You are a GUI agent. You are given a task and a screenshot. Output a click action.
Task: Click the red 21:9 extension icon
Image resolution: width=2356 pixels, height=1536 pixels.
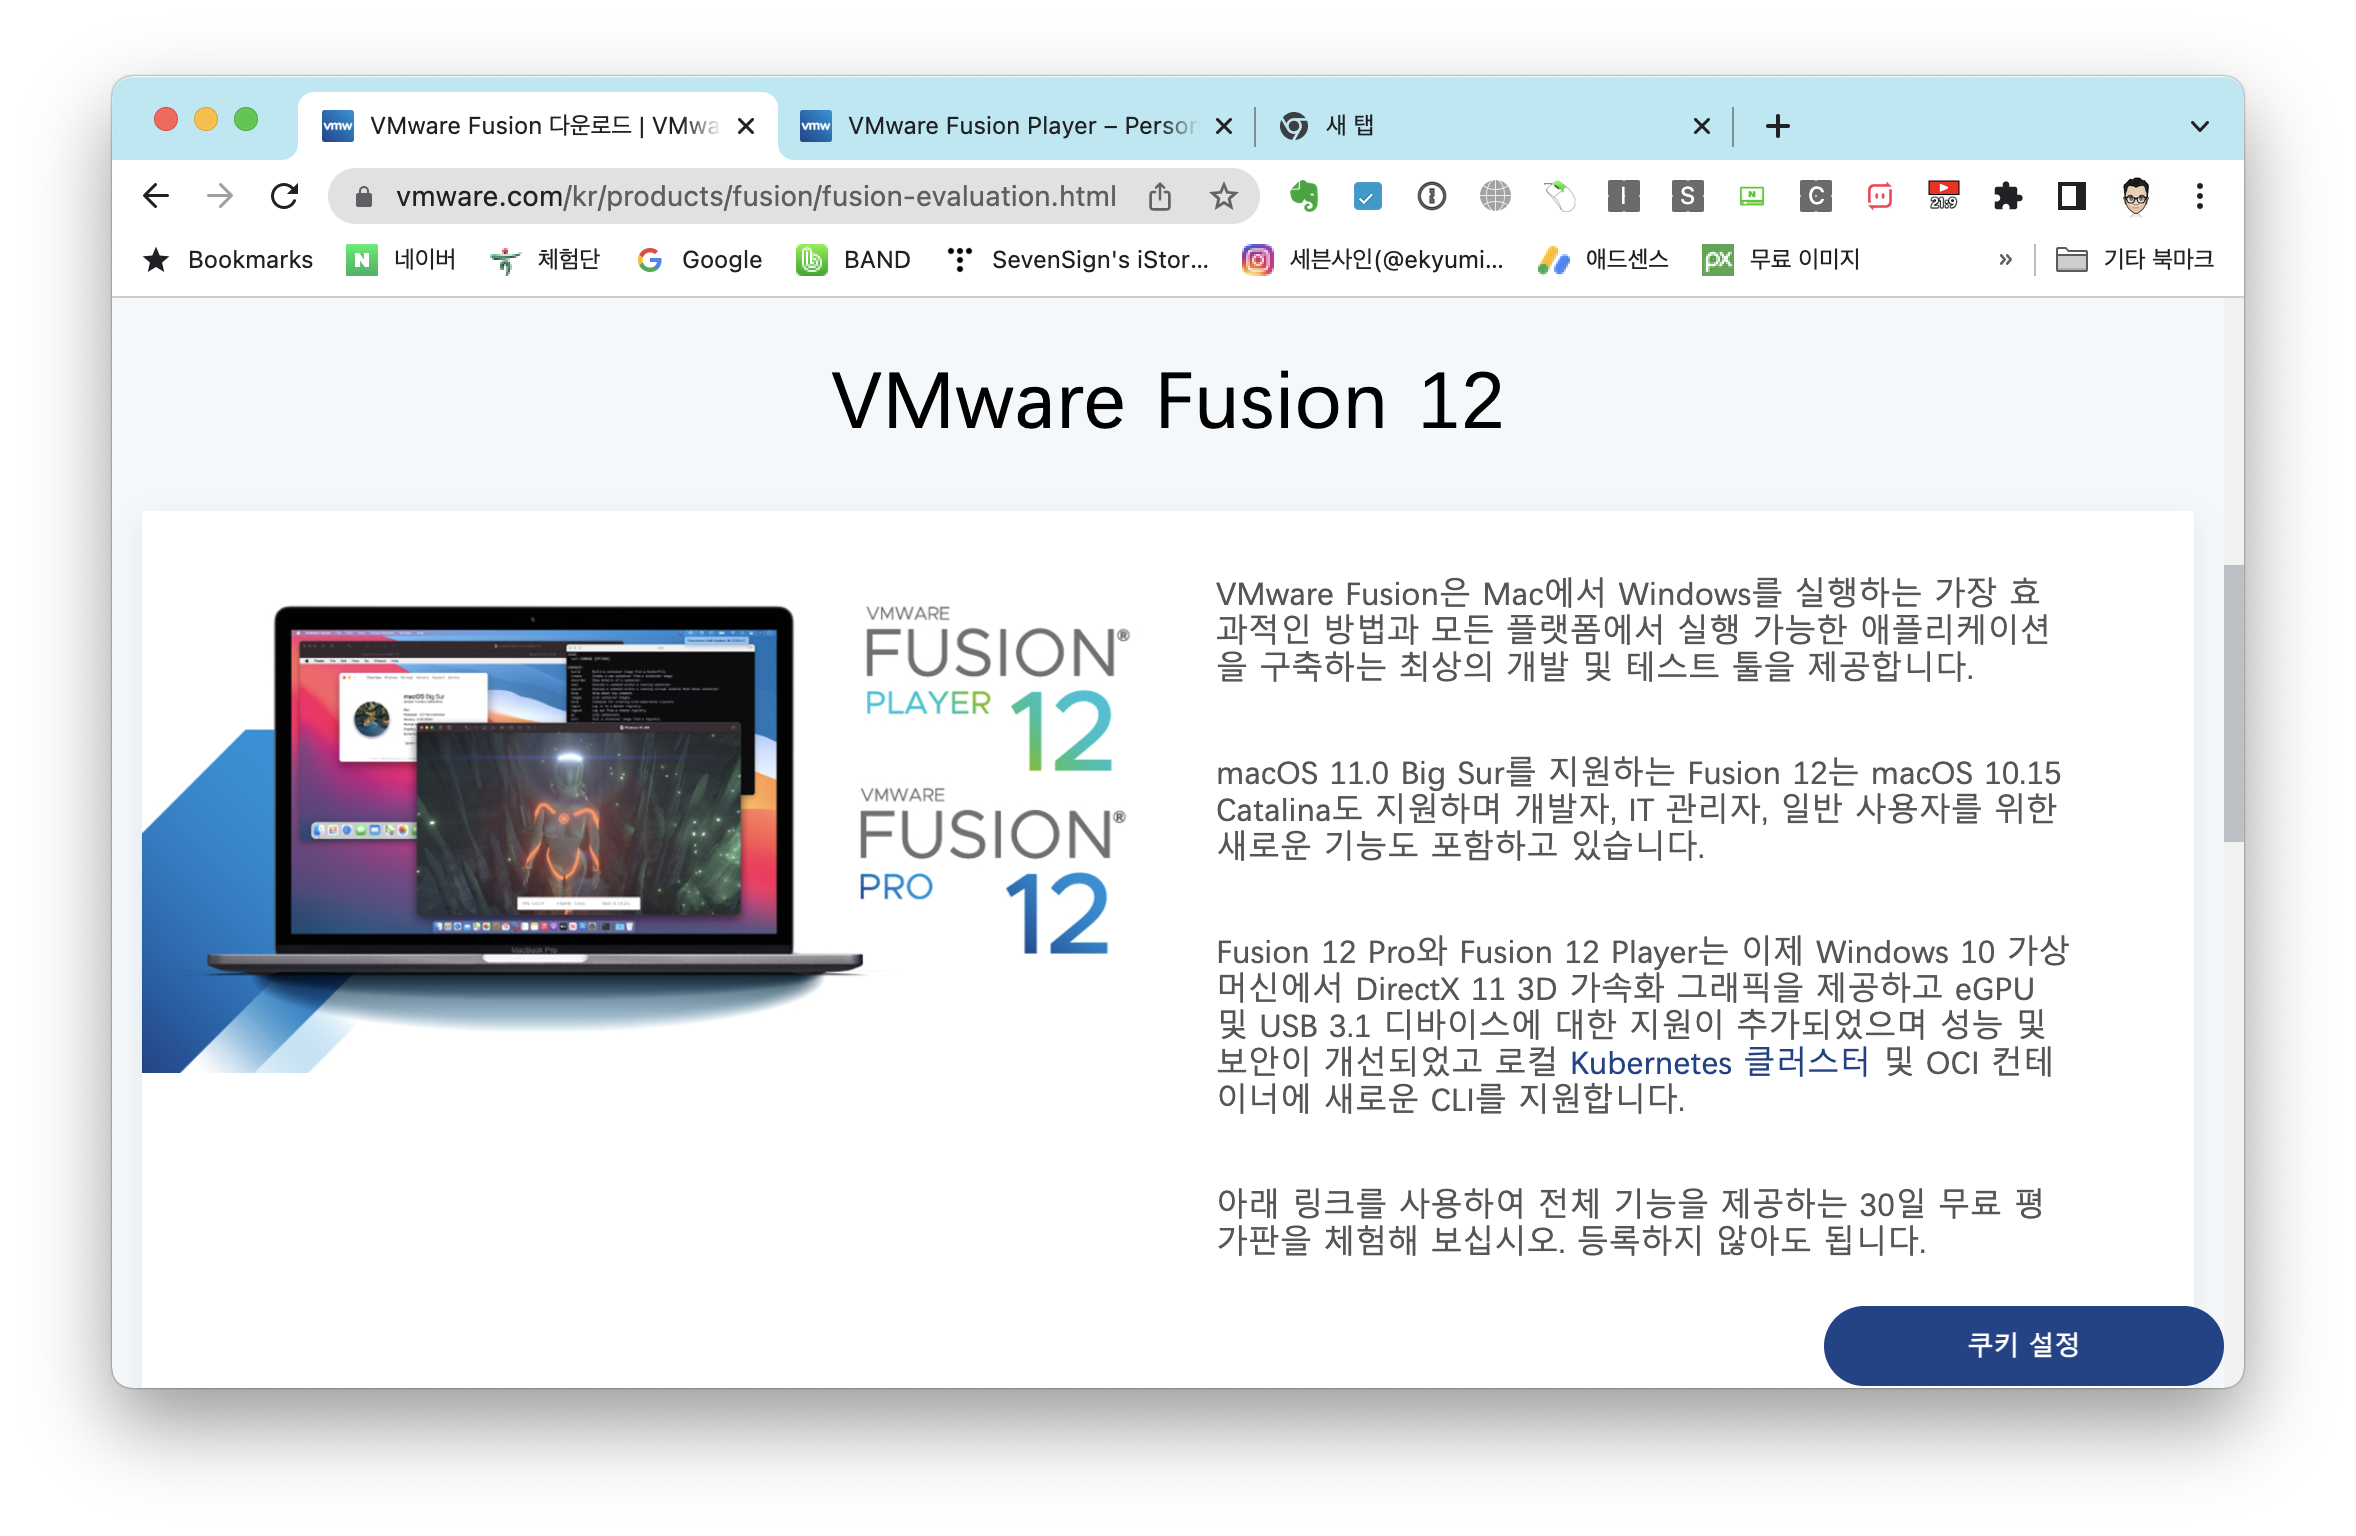(x=1943, y=196)
